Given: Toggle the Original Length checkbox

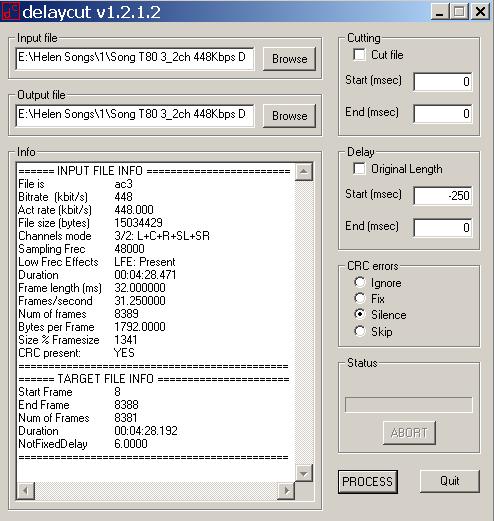Looking at the screenshot, I should (359, 169).
